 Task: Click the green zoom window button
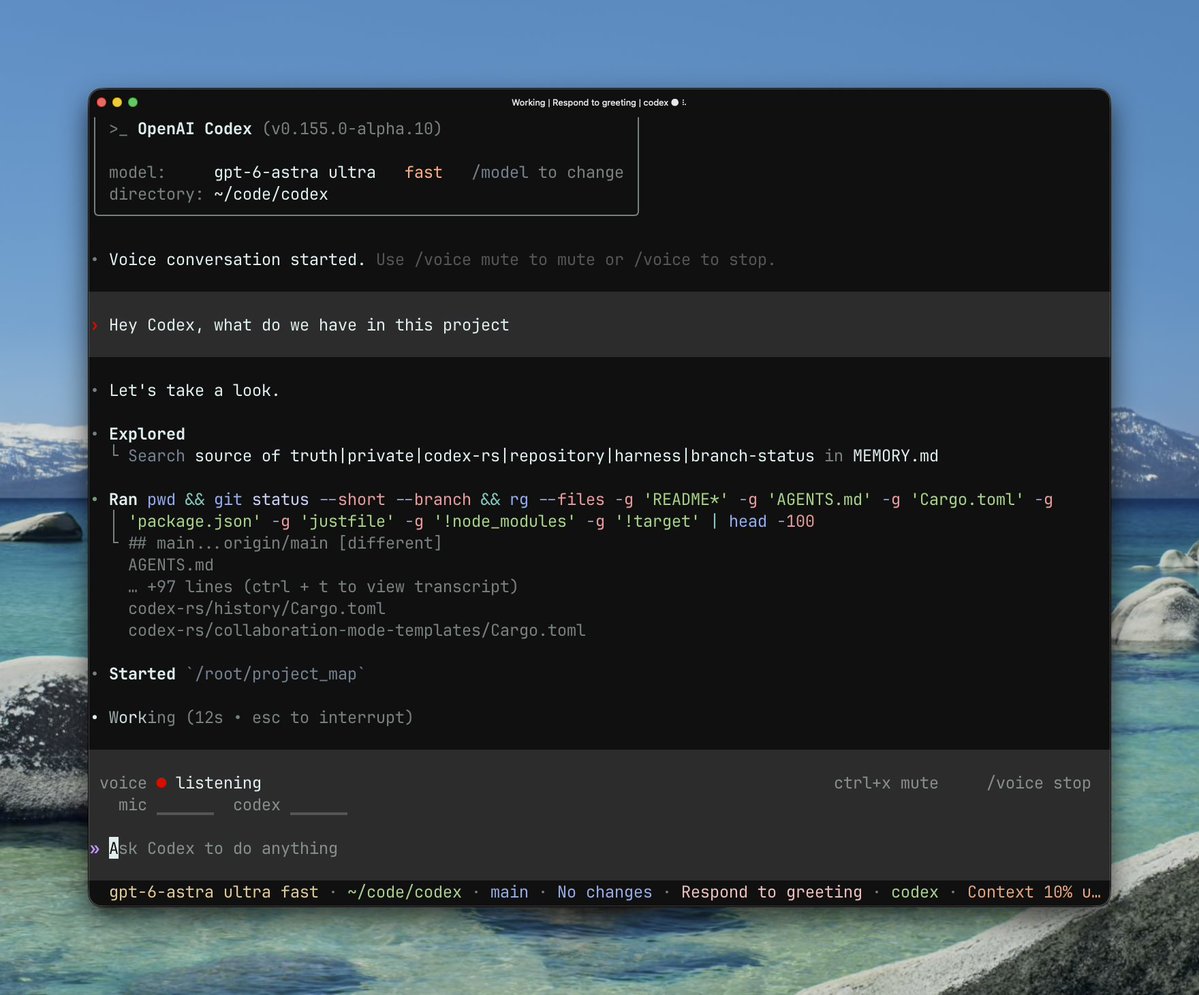(x=133, y=102)
